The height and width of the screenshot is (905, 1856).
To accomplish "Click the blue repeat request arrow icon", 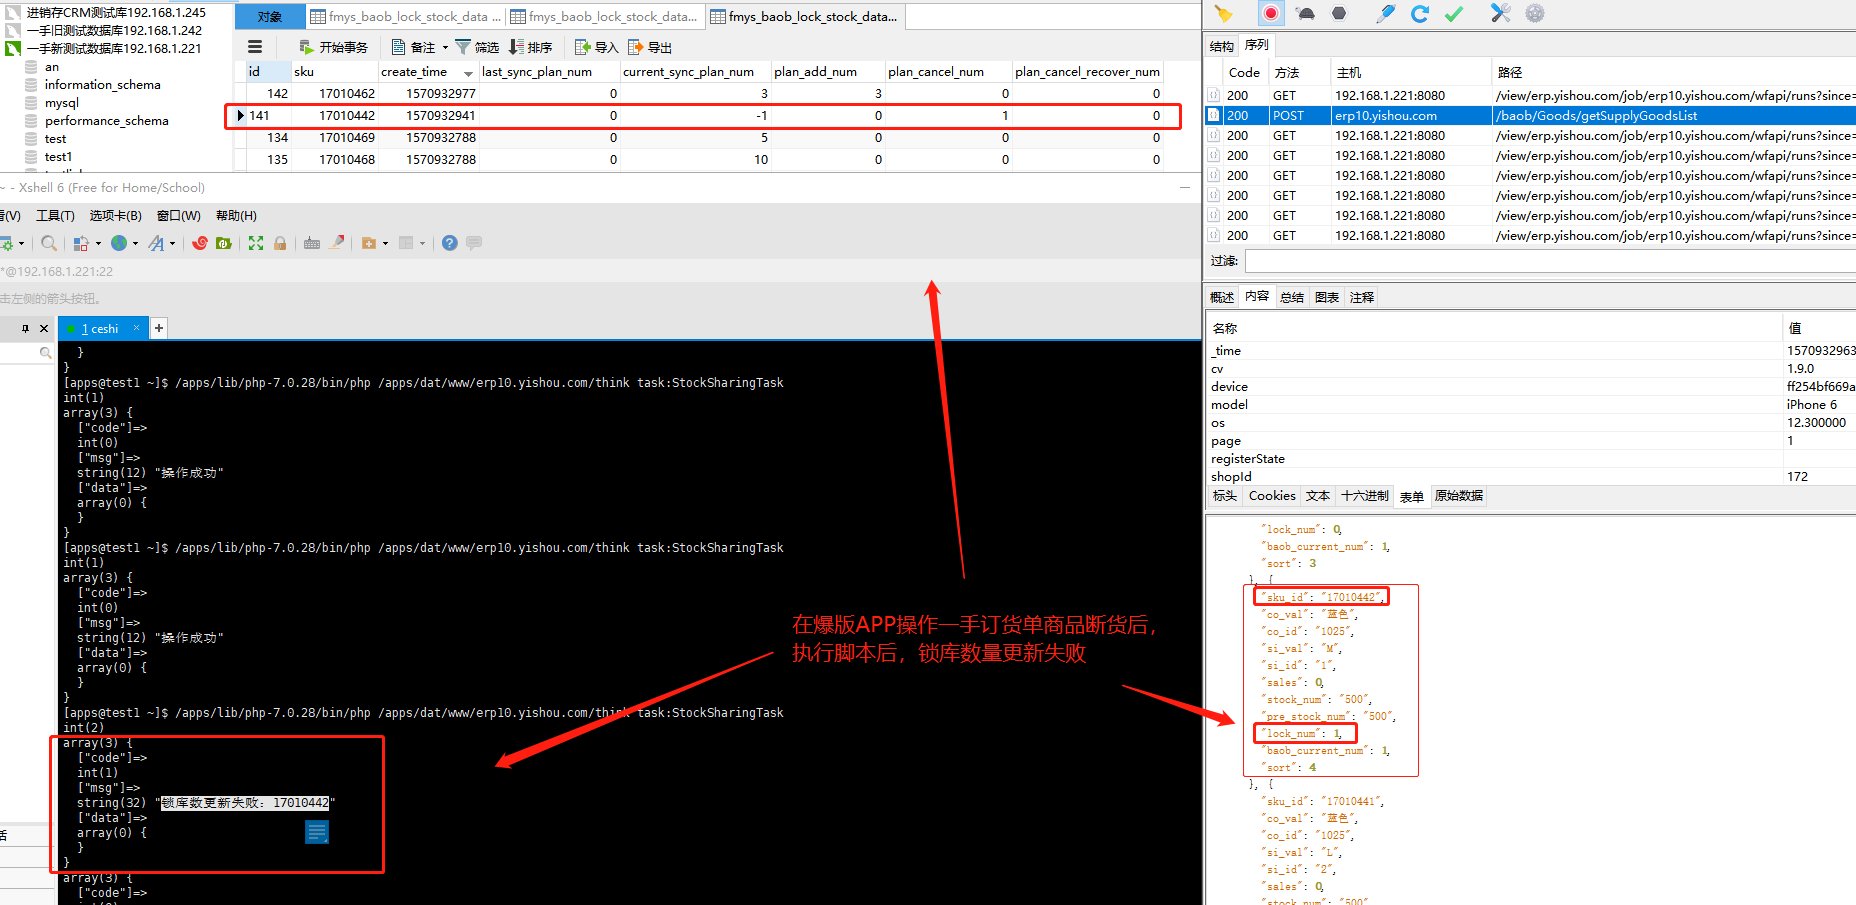I will (1419, 13).
